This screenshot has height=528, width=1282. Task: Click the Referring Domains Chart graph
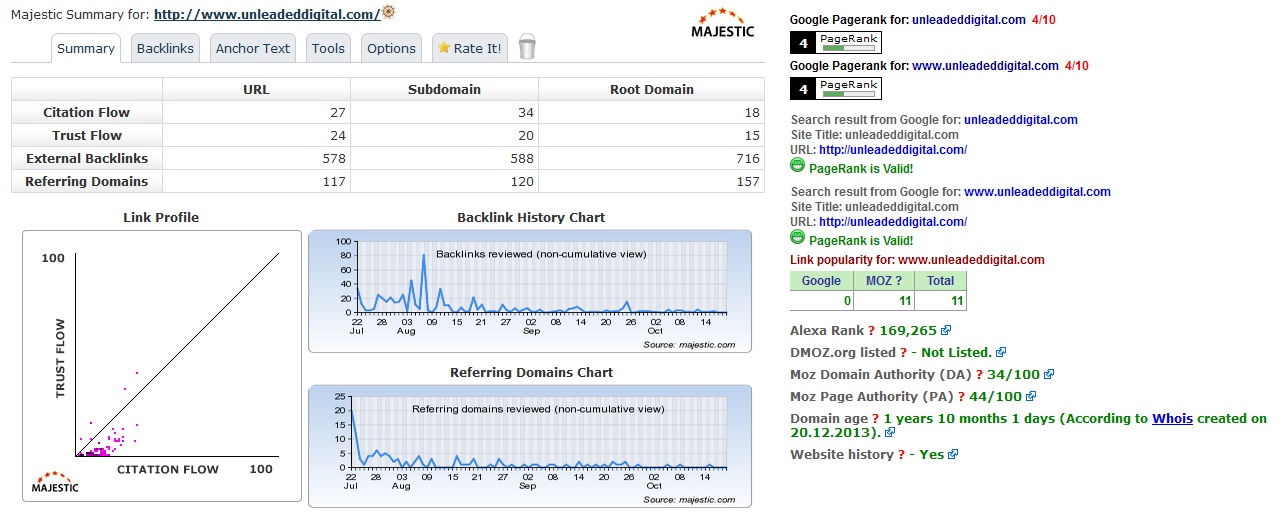(530, 446)
